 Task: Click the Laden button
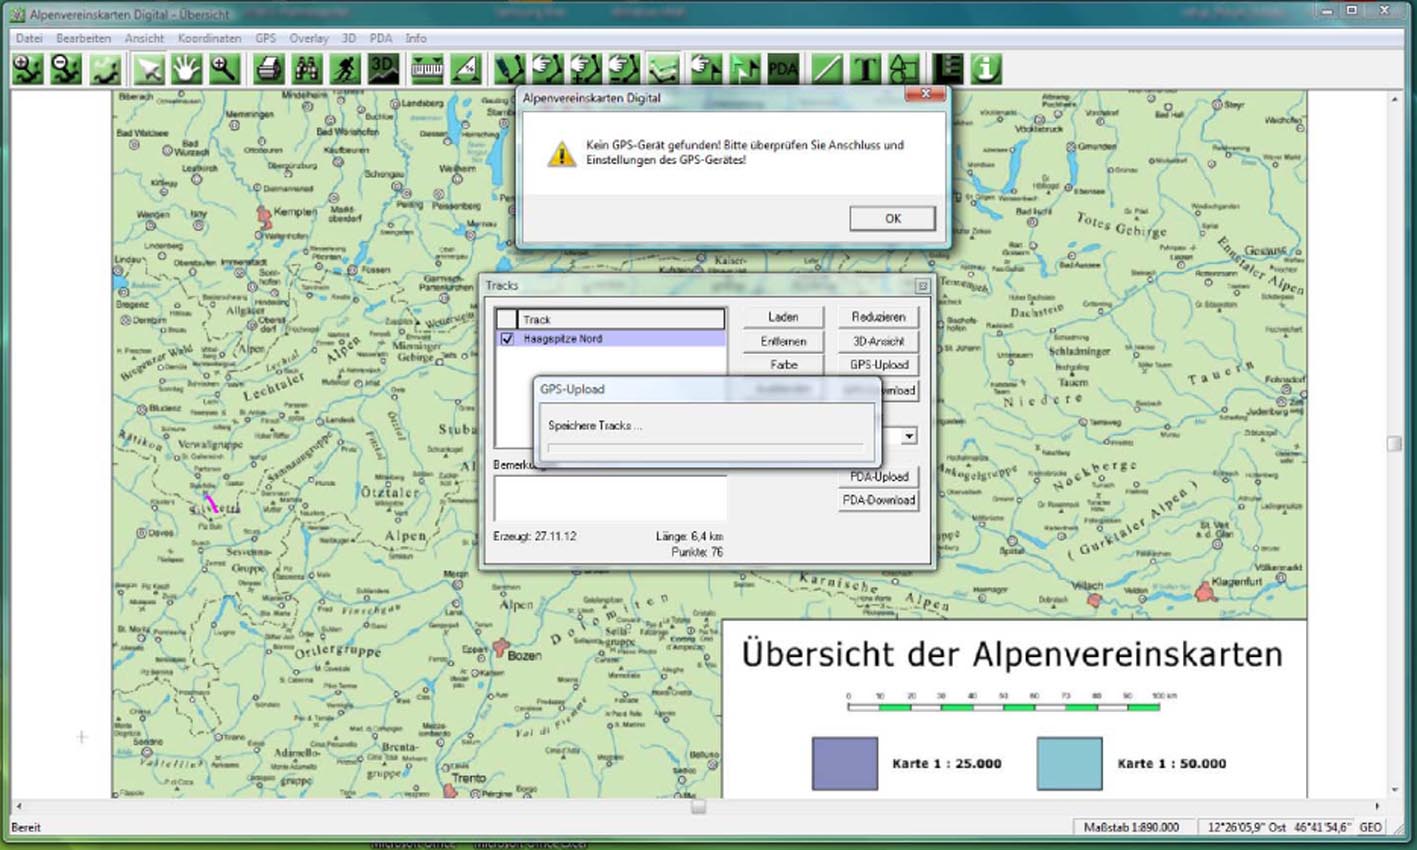point(783,317)
